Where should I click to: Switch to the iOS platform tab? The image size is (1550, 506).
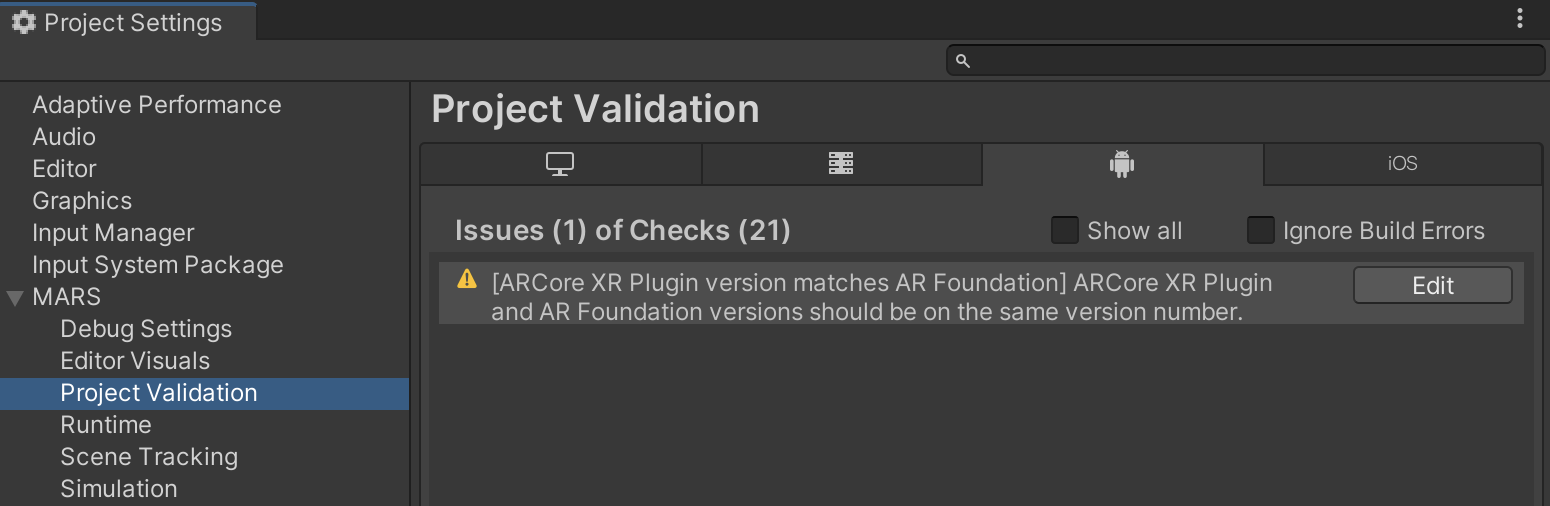1402,164
